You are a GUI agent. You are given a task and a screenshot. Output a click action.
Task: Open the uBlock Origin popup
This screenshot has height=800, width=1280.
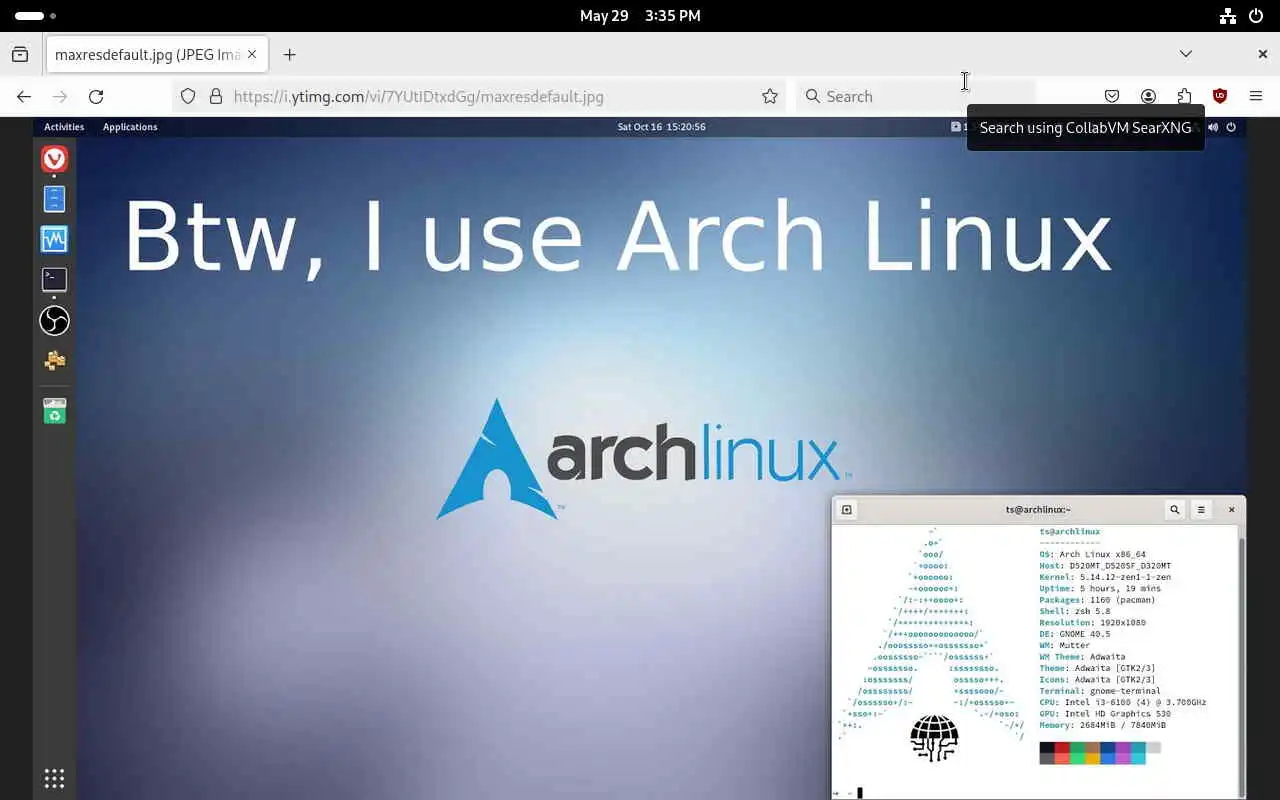tap(1220, 96)
